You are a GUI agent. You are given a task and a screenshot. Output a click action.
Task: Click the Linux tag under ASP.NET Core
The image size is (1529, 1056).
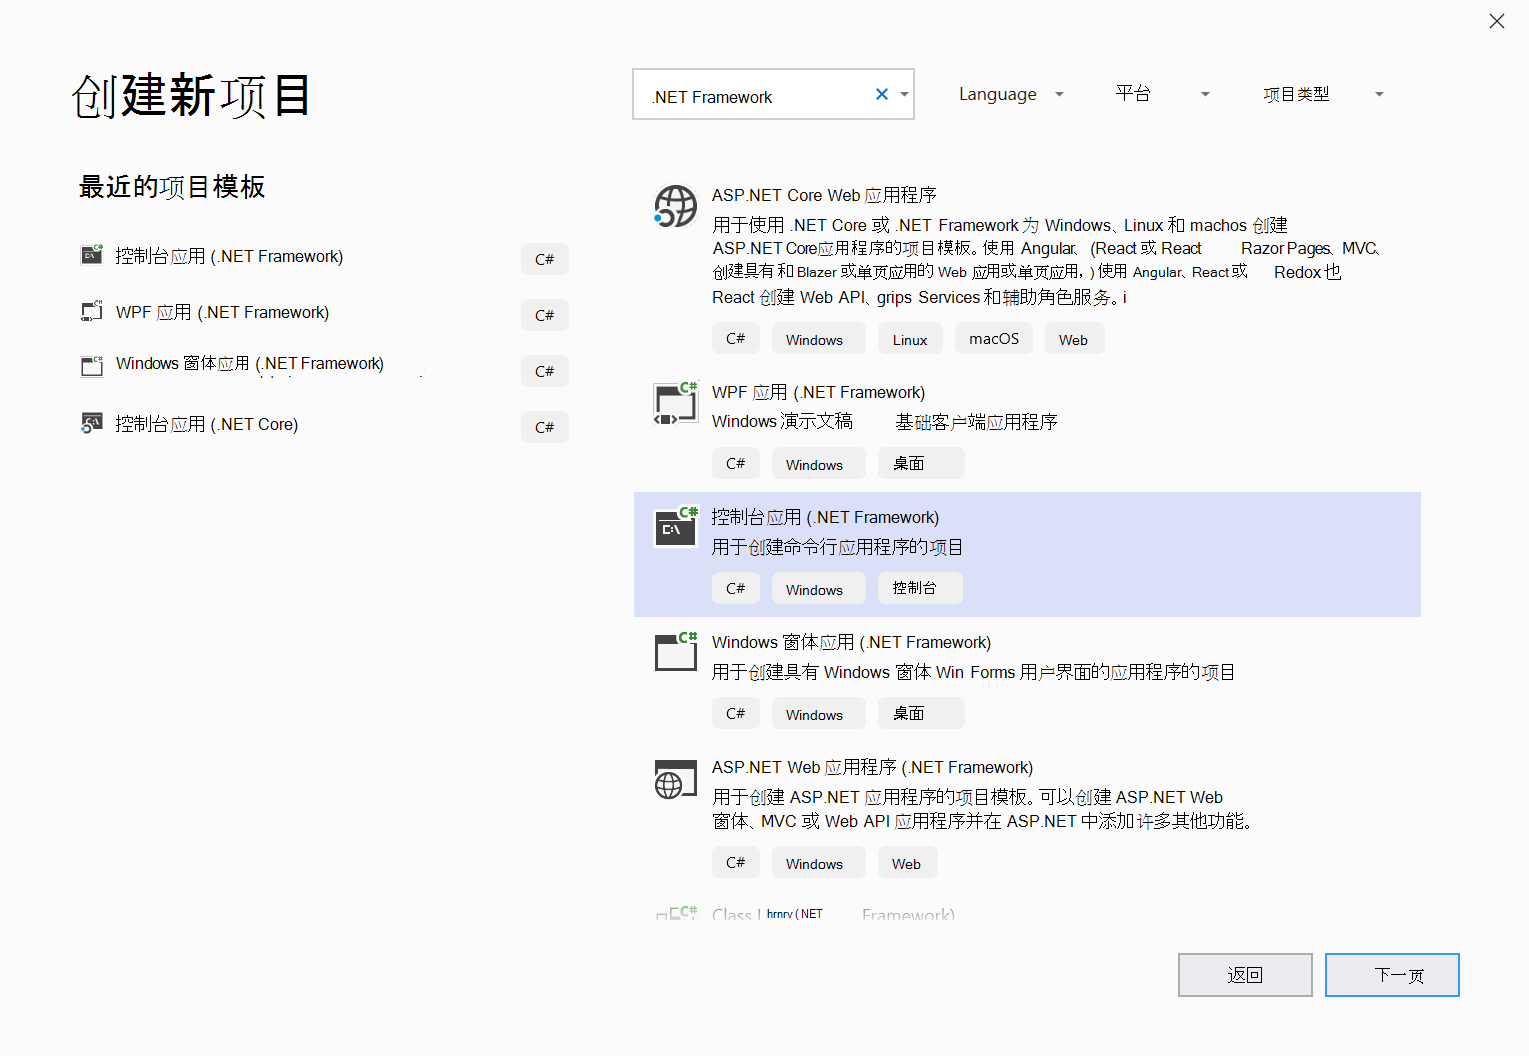click(x=910, y=339)
